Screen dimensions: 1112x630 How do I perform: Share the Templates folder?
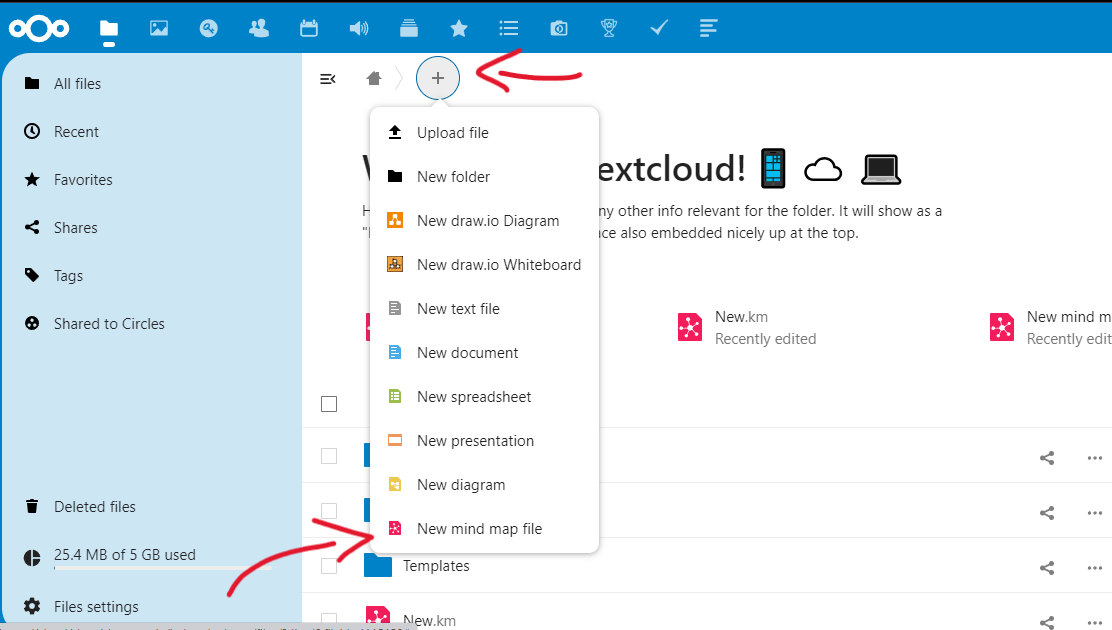pos(1046,567)
